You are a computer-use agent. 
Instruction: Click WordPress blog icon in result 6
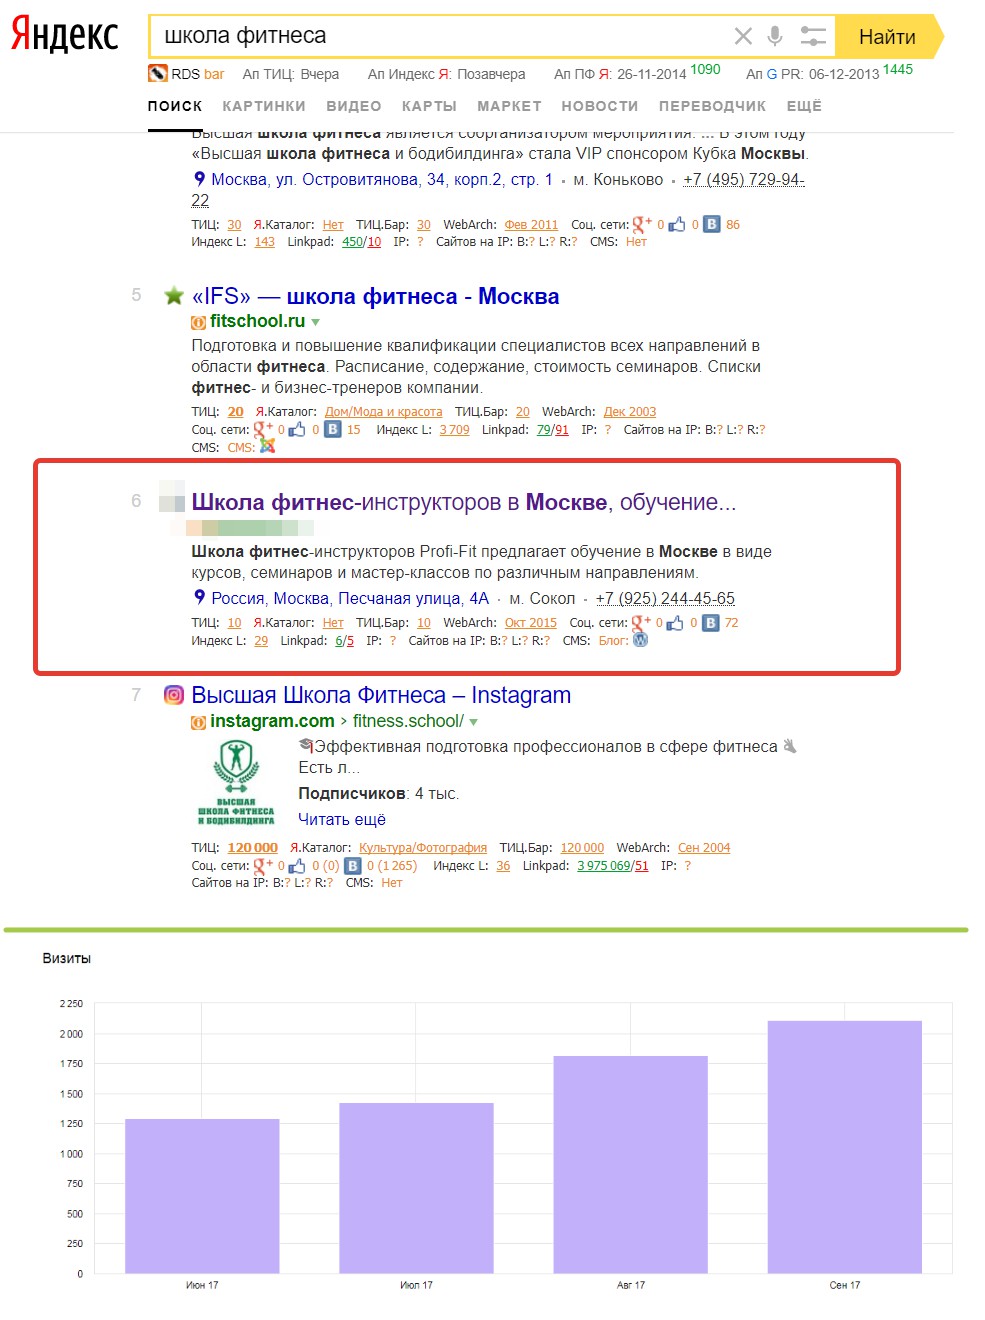point(641,640)
